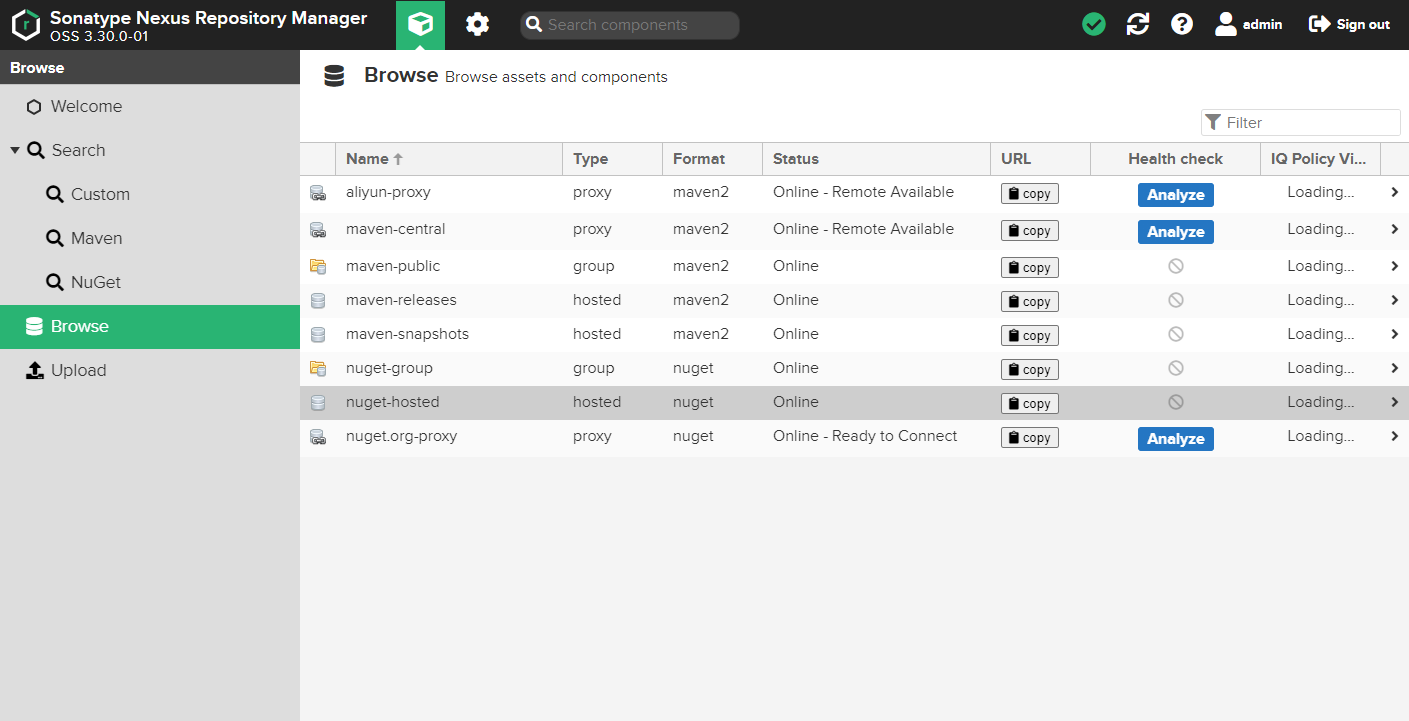Expand details for the nuget.org-proxy row
This screenshot has height=721, width=1409.
point(1394,436)
